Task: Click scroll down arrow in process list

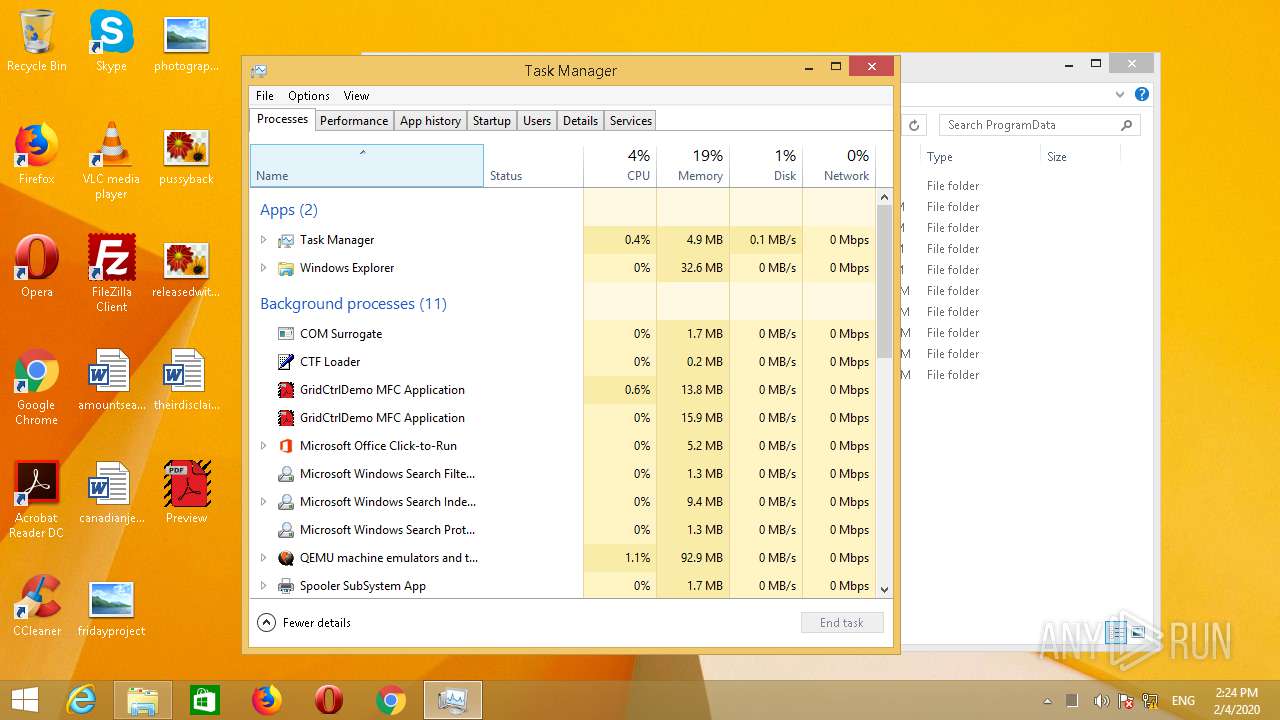Action: pos(884,590)
